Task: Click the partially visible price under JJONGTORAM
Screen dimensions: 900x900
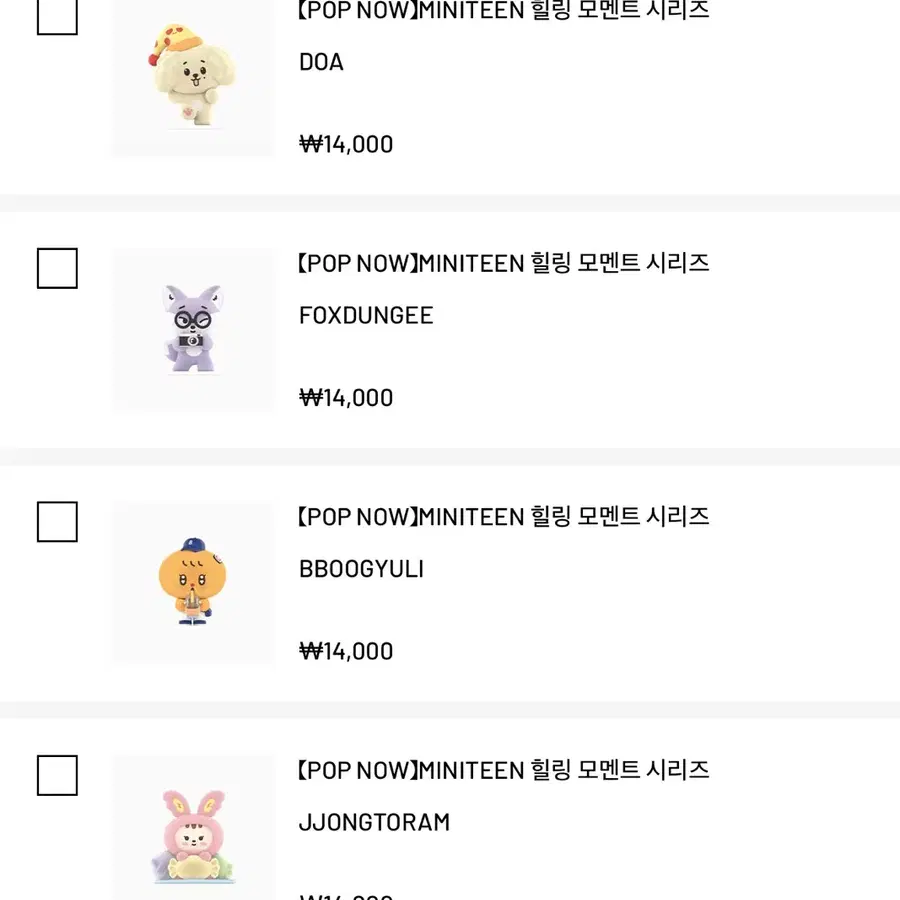Action: (346, 897)
